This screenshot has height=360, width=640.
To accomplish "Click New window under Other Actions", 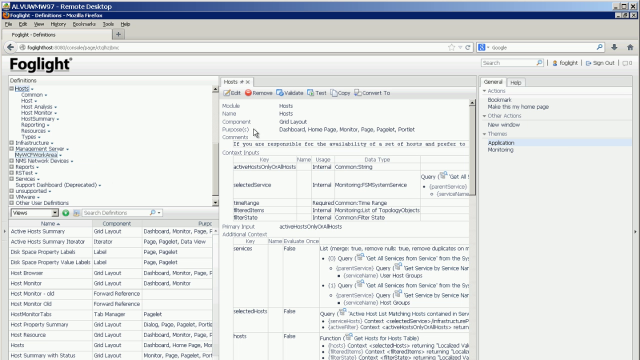I will [x=504, y=125].
